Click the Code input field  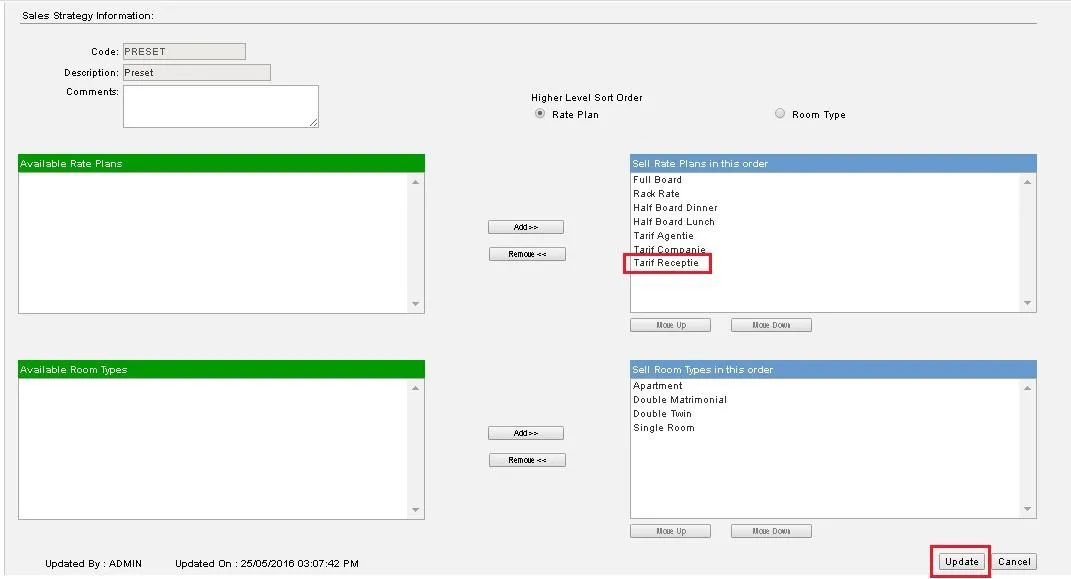pos(184,52)
